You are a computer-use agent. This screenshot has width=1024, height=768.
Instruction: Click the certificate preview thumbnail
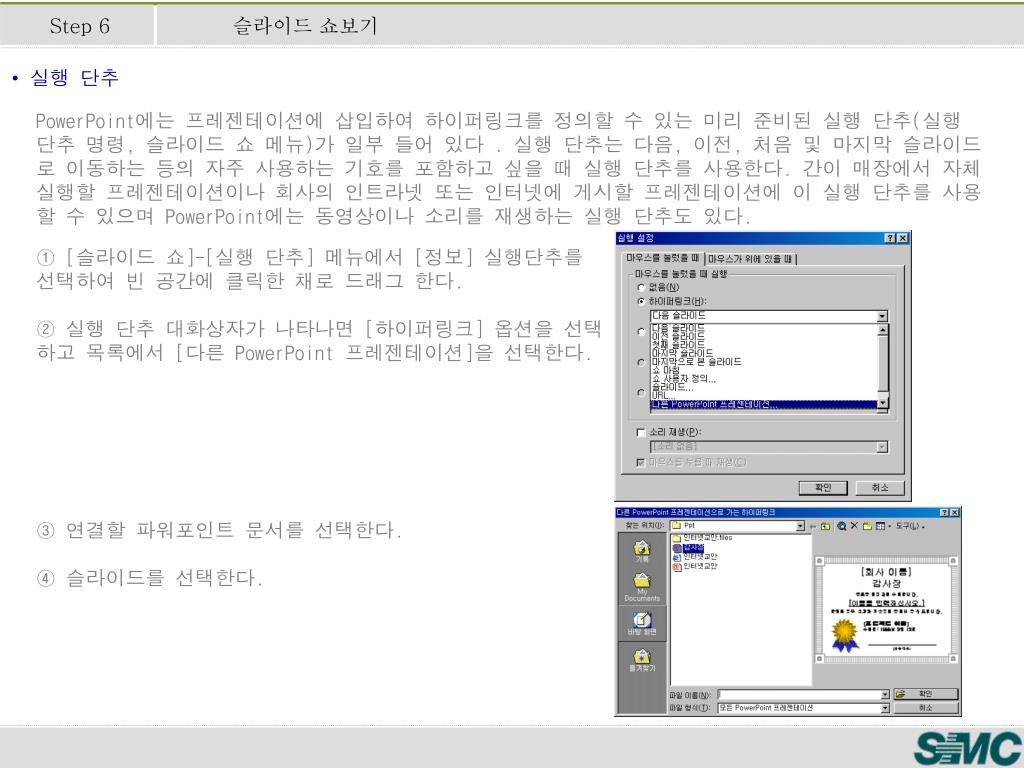886,610
